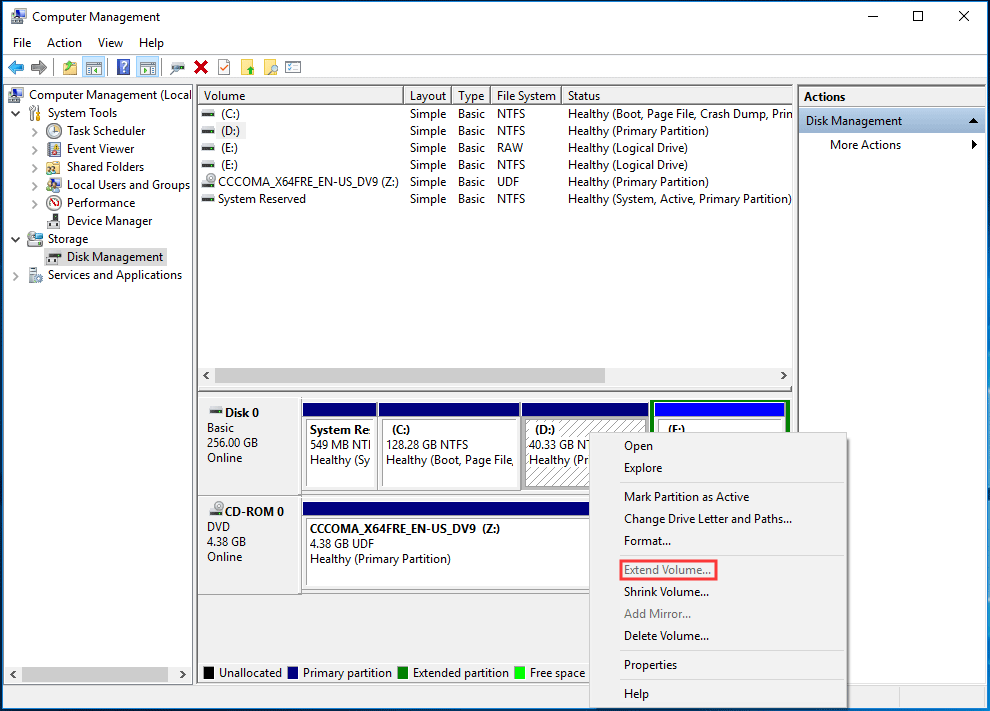This screenshot has width=990, height=711.
Task: Click the Up One Level folder icon
Action: point(69,67)
